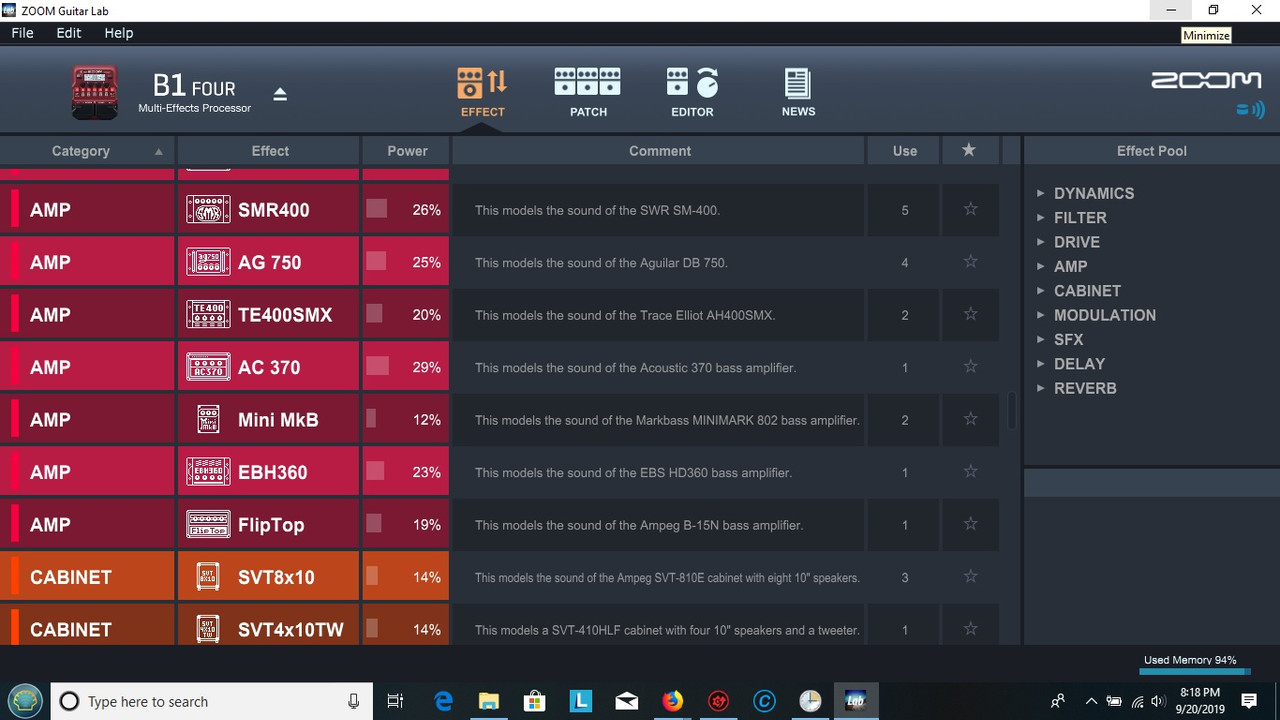Click the EBH360 effect icon
Image resolution: width=1280 pixels, height=720 pixels.
click(208, 472)
